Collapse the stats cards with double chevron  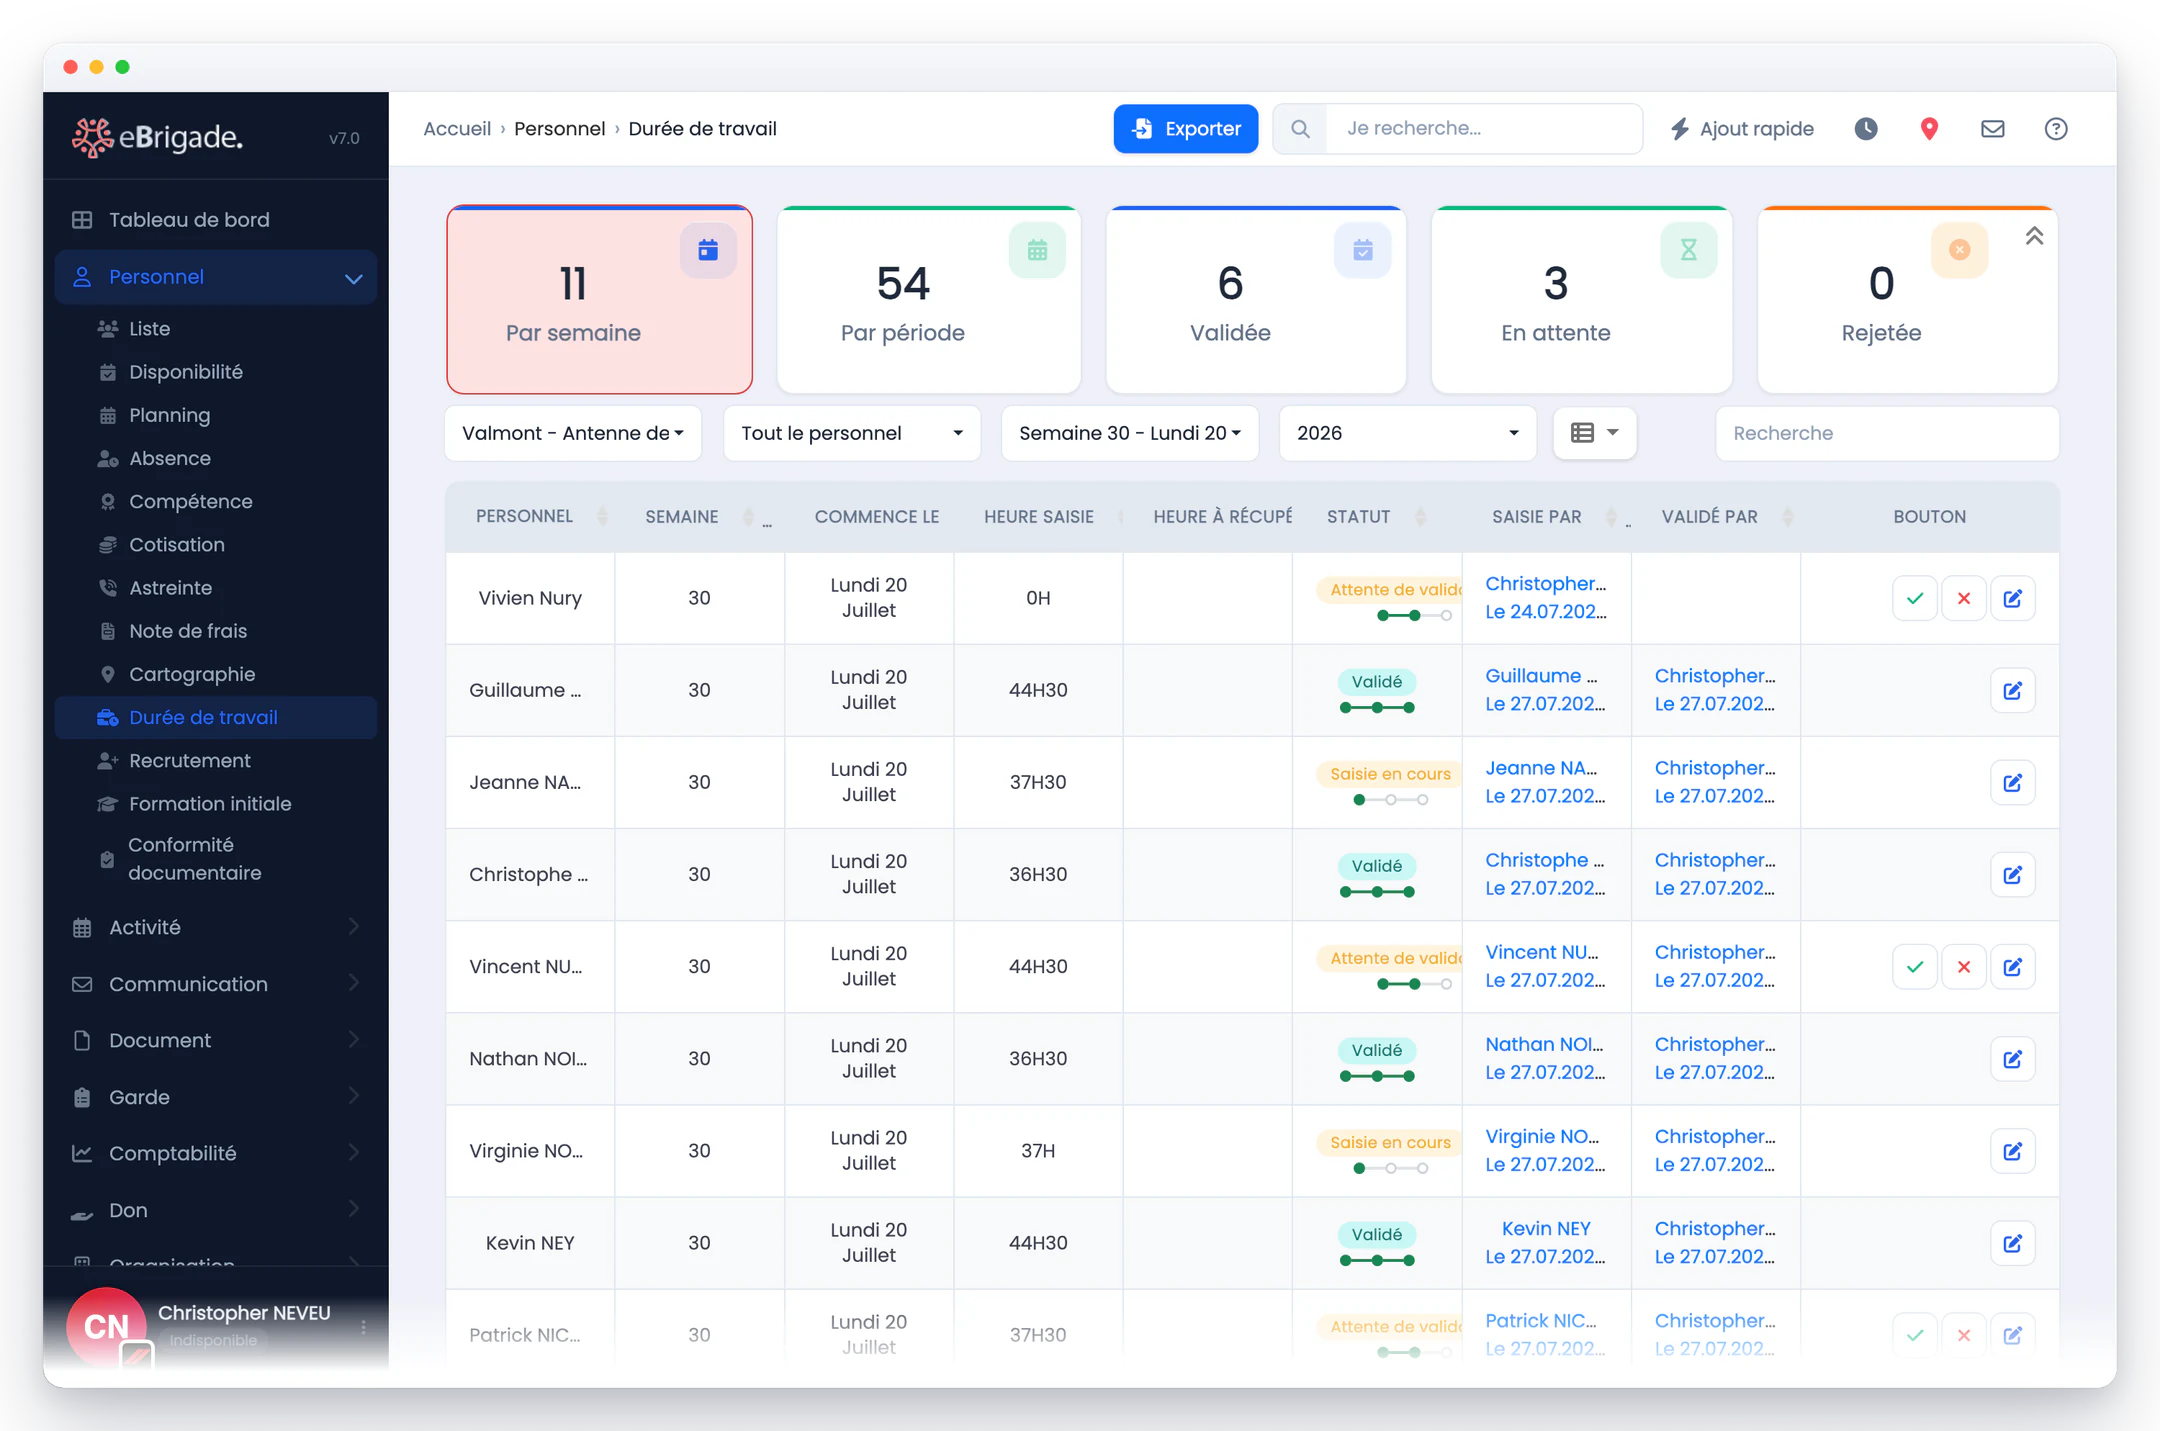click(2034, 237)
